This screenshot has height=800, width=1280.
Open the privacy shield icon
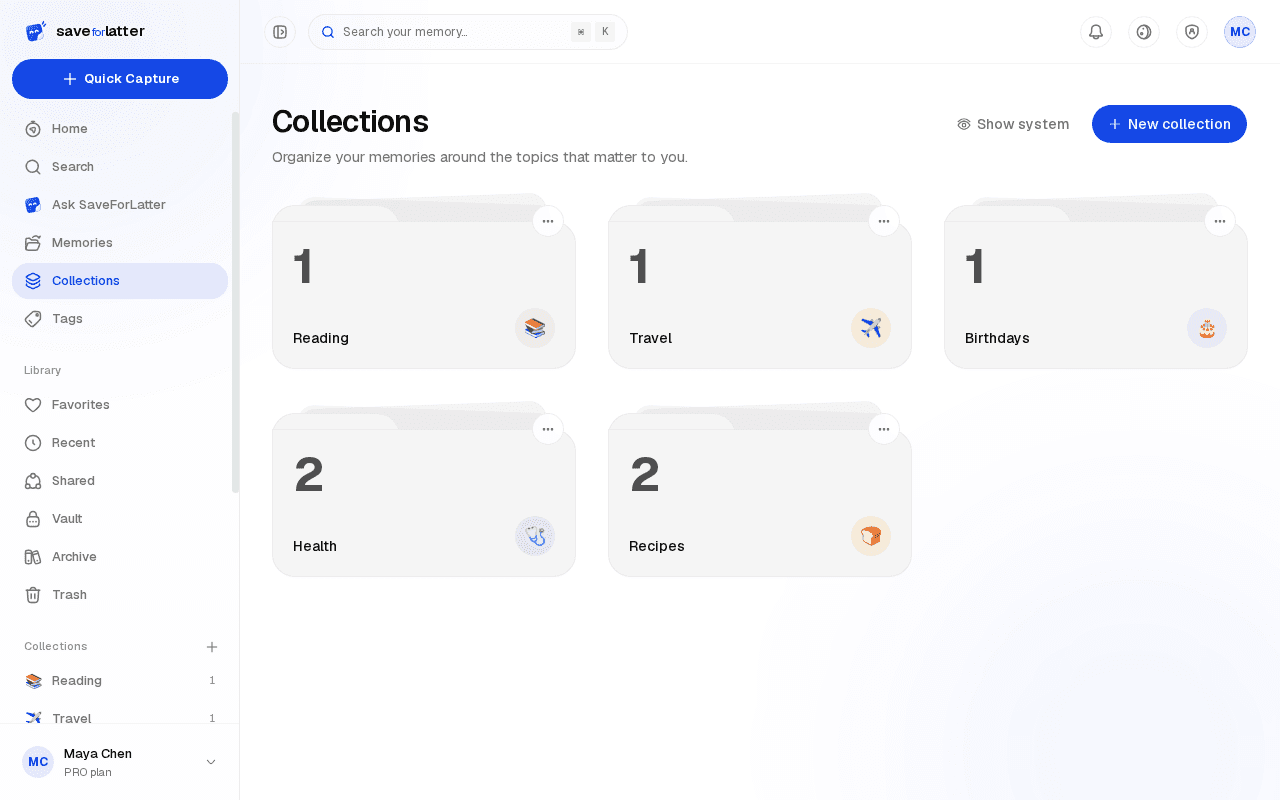1192,32
